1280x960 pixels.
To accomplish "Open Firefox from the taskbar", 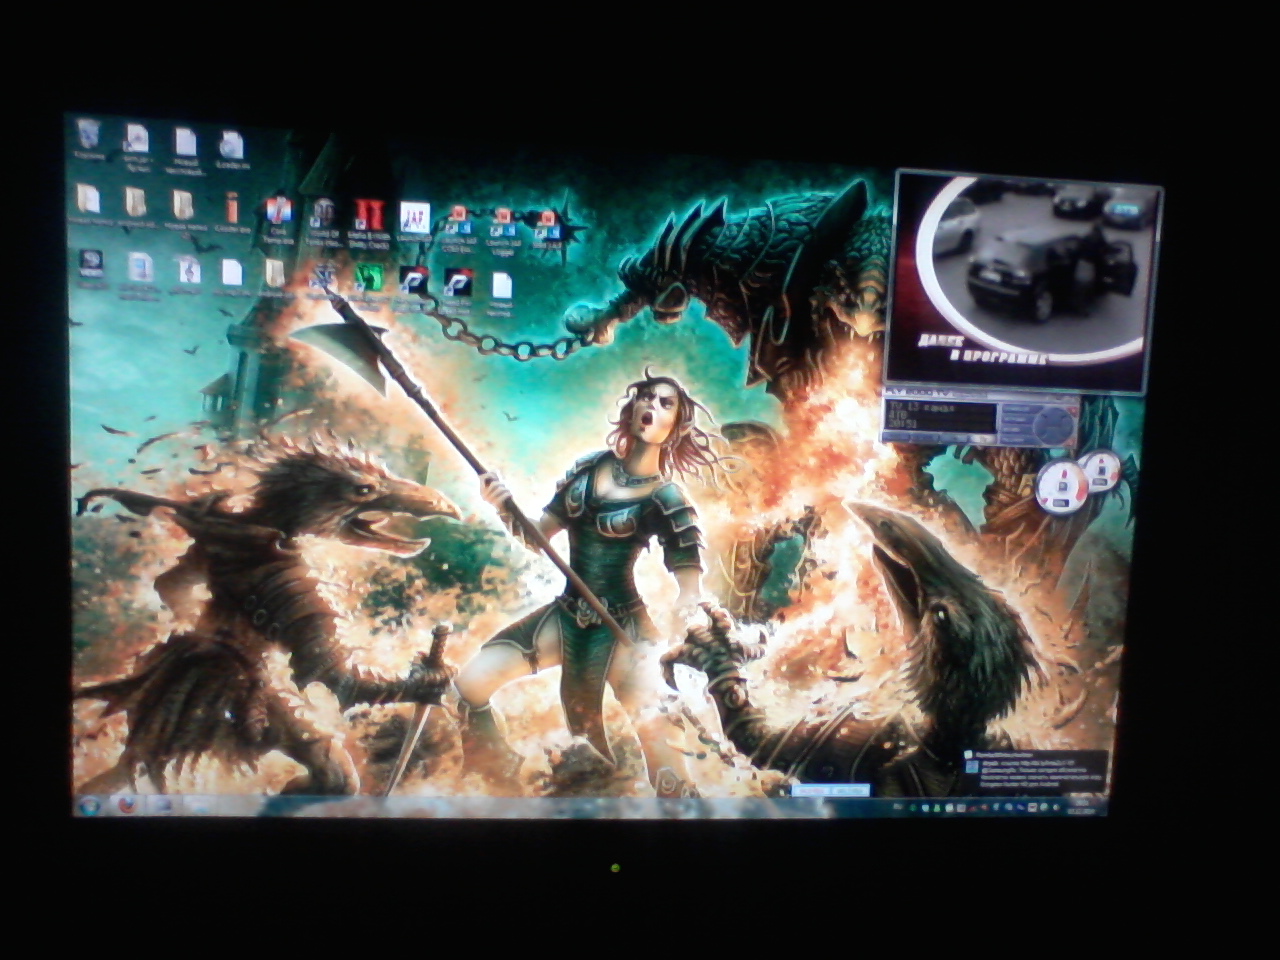I will [125, 804].
